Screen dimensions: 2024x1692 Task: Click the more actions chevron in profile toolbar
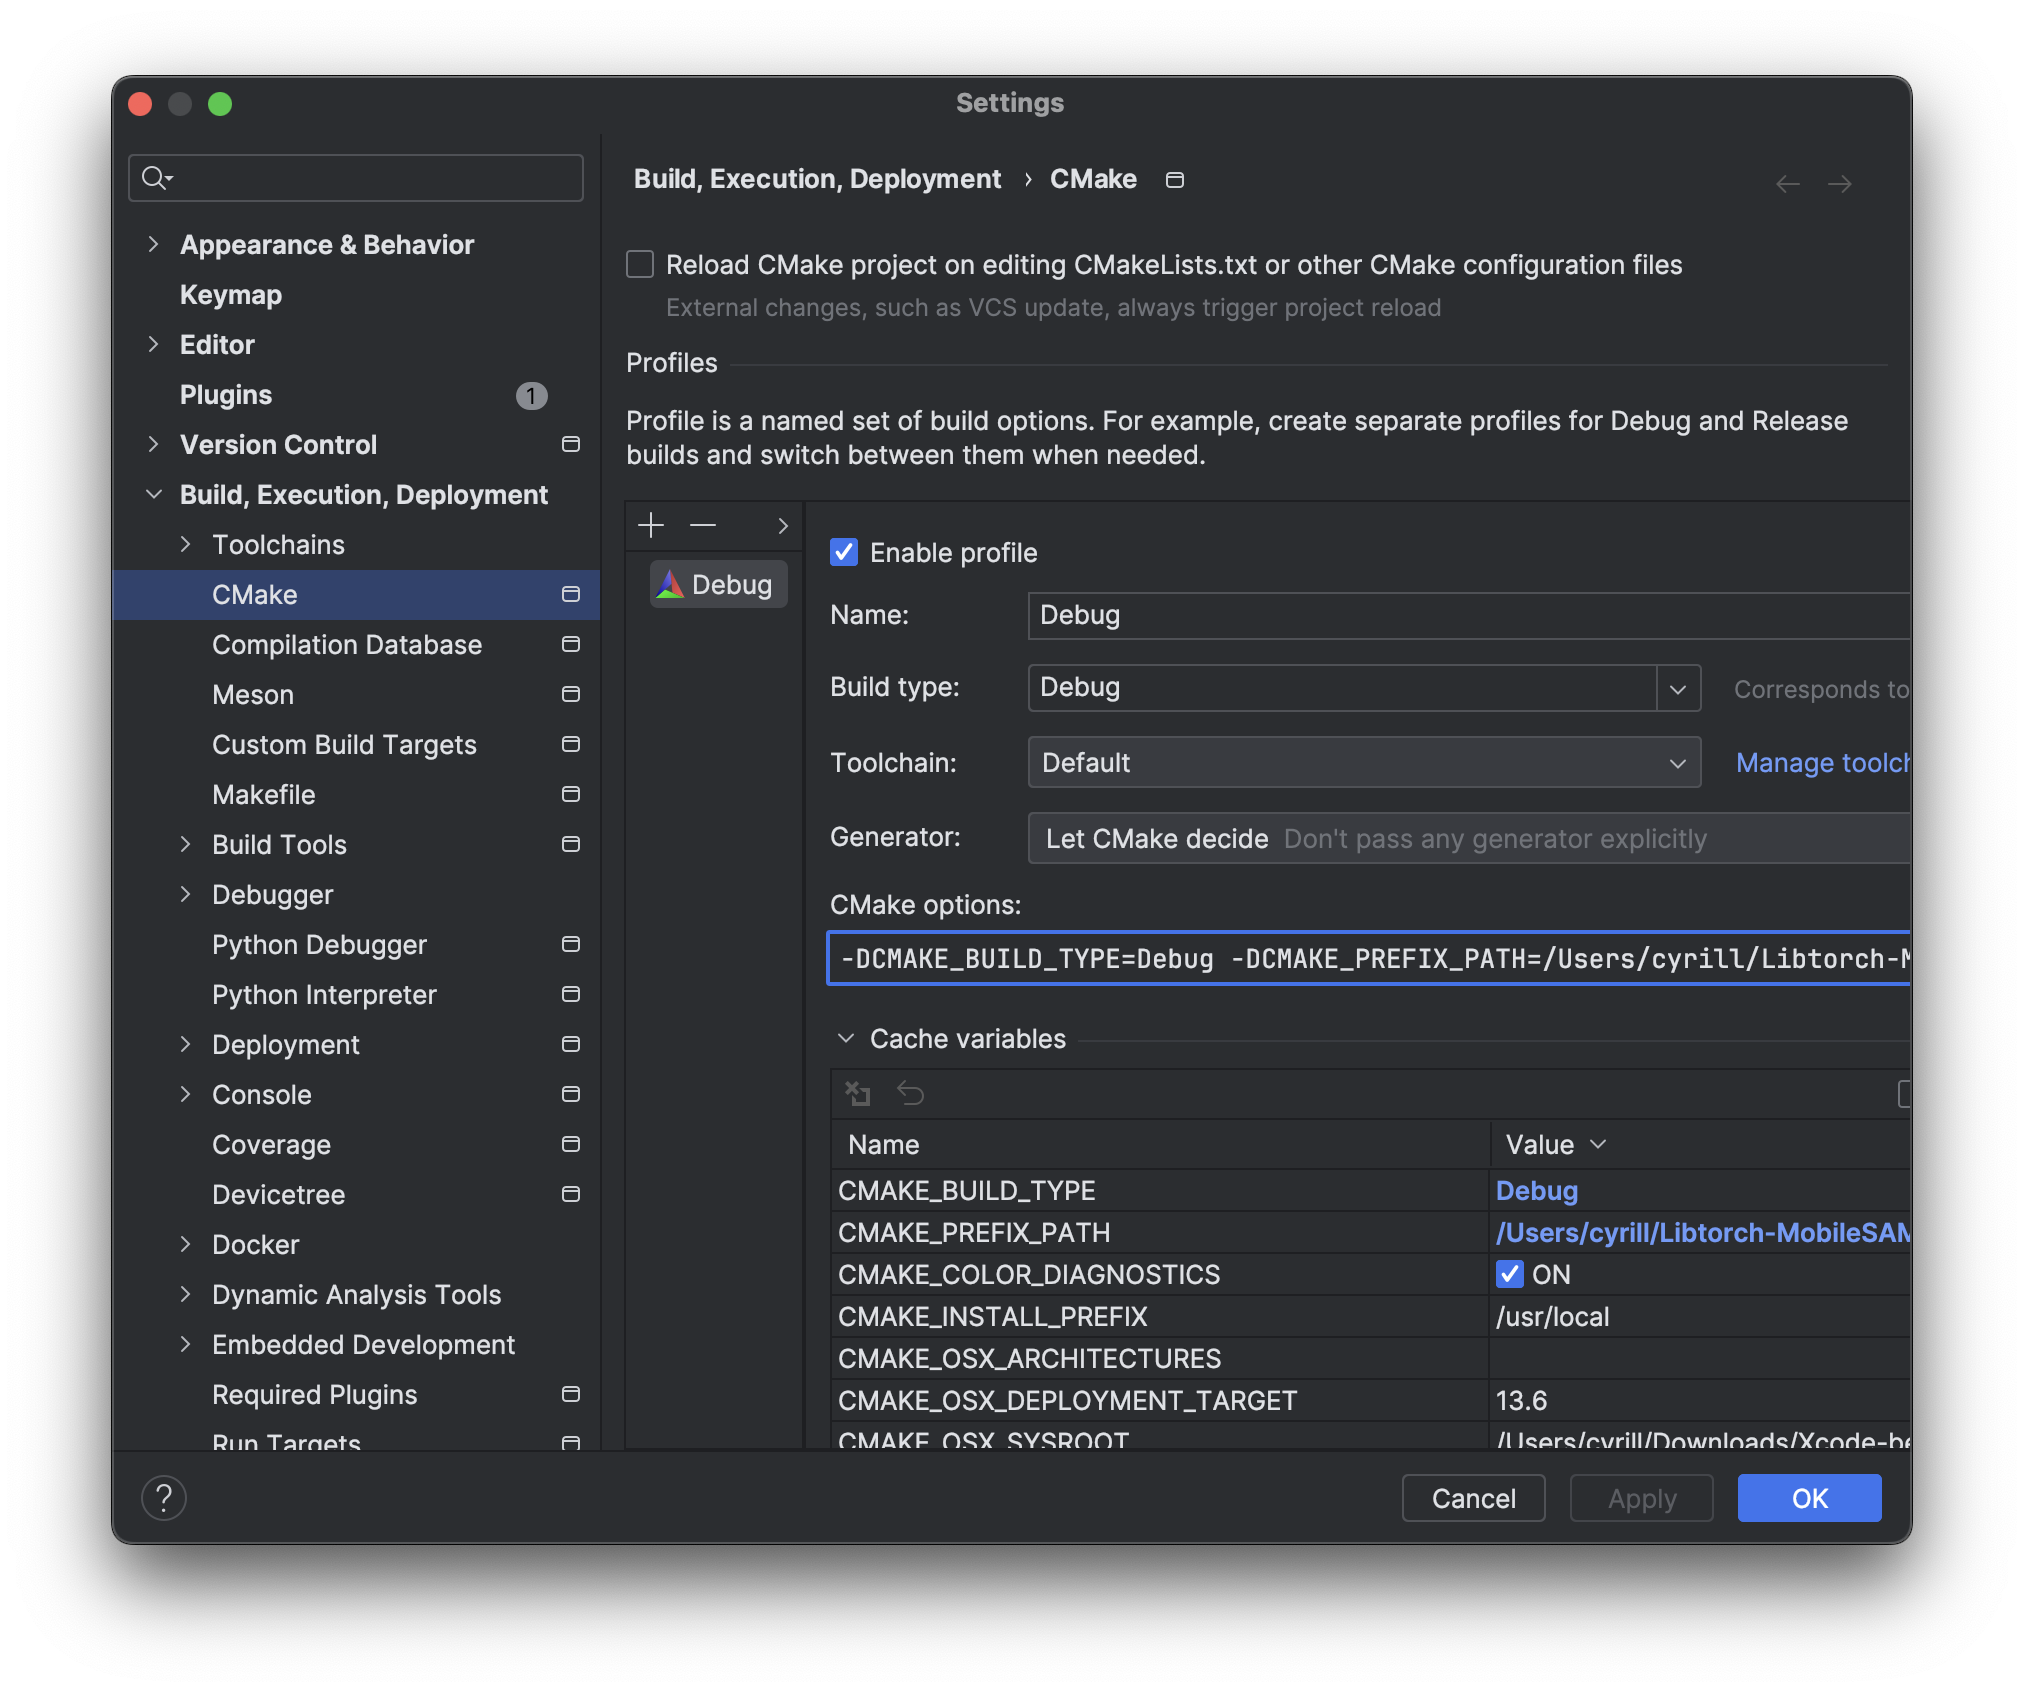click(783, 526)
